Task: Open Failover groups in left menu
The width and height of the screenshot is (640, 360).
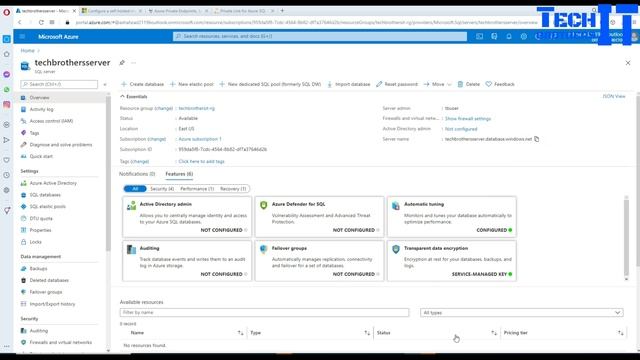Action: point(46,292)
